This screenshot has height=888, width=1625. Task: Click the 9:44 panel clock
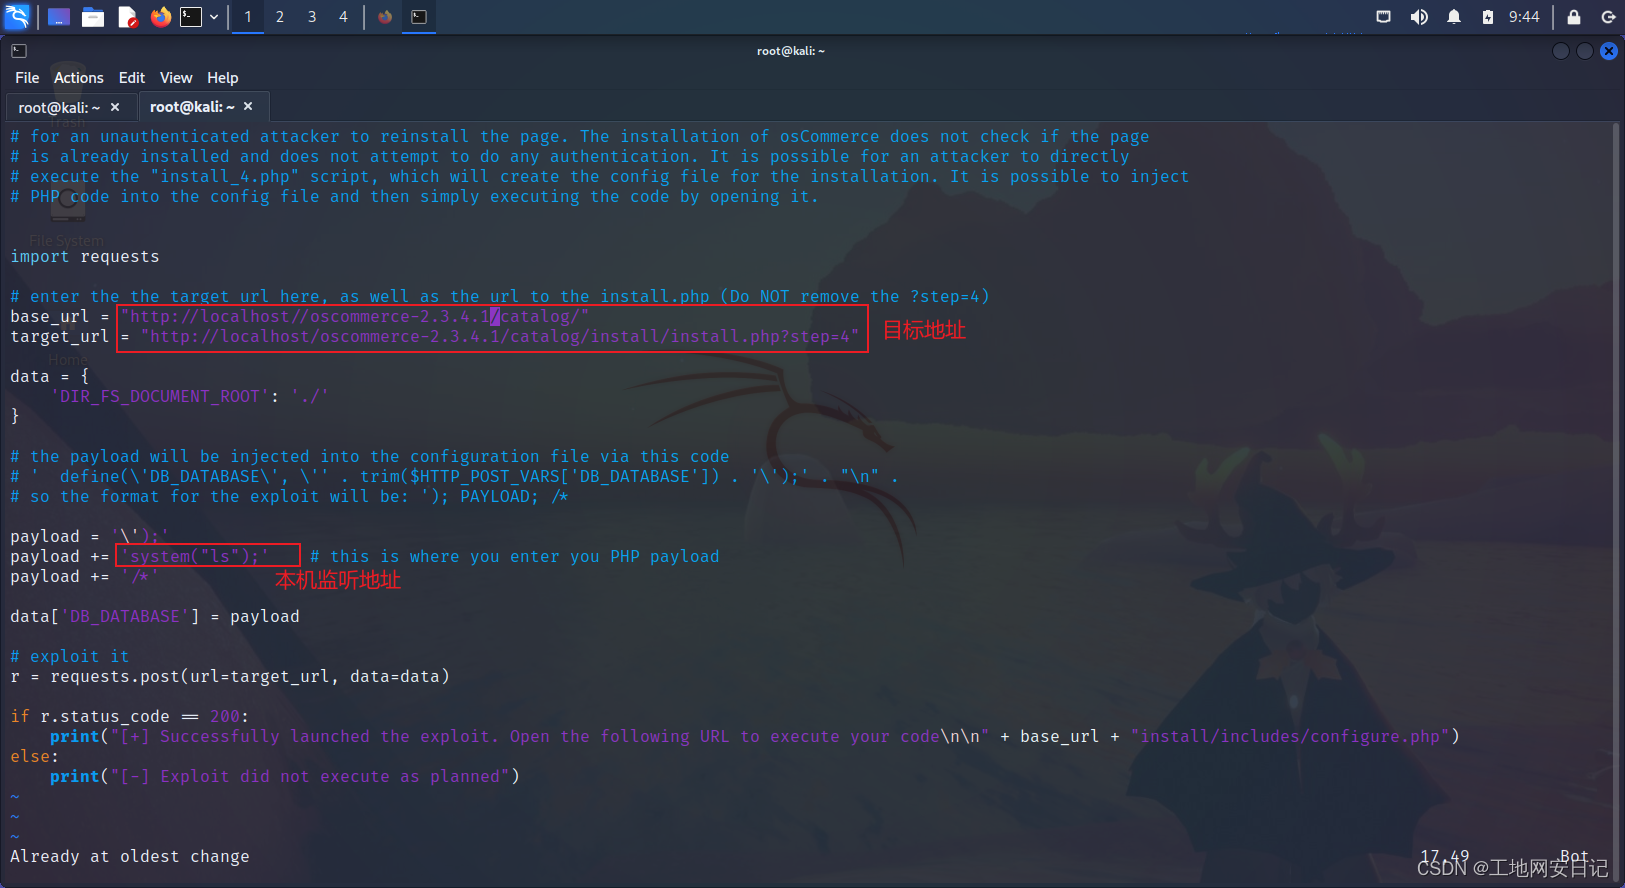click(x=1524, y=17)
